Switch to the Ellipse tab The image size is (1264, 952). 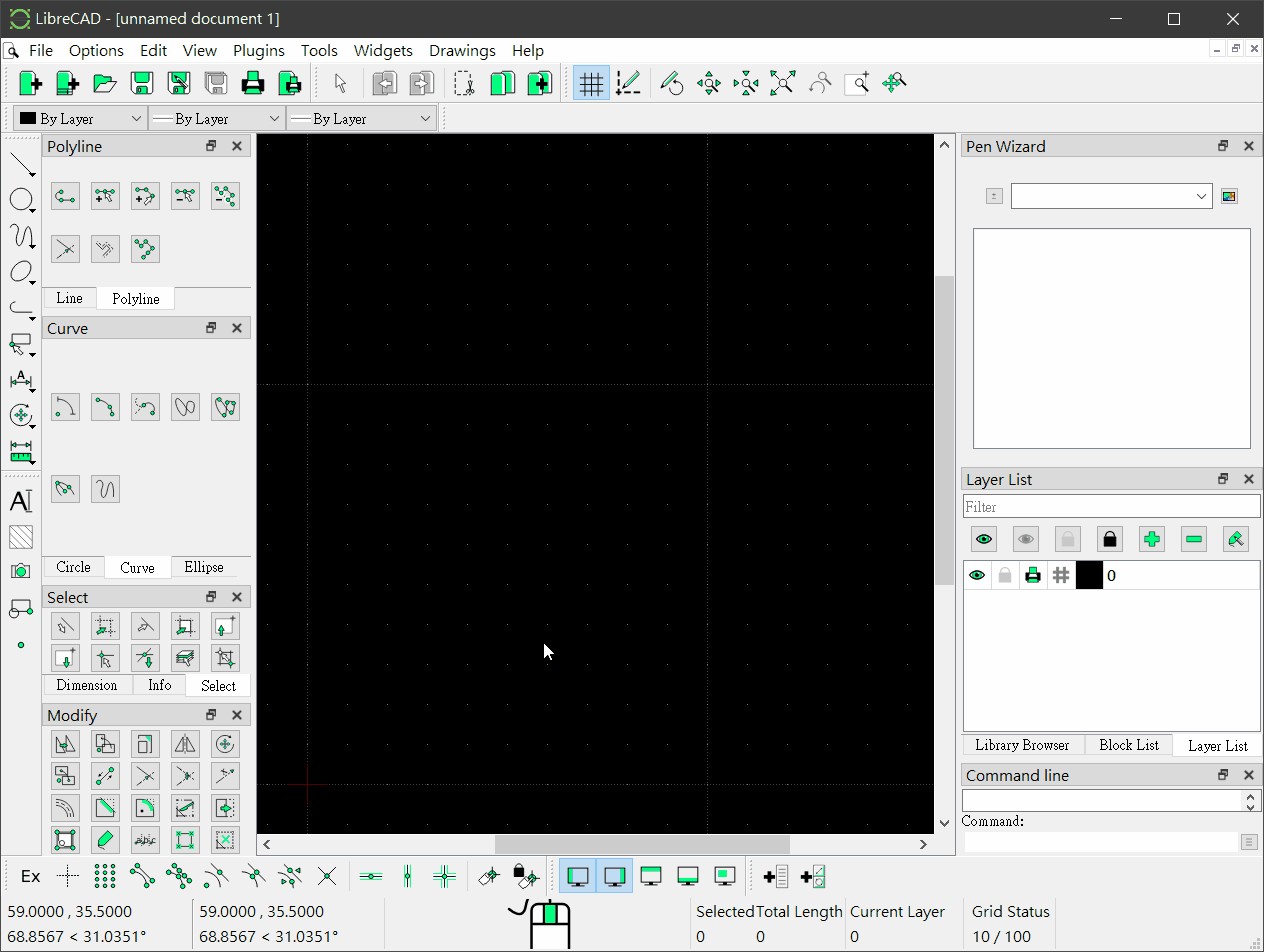(204, 567)
